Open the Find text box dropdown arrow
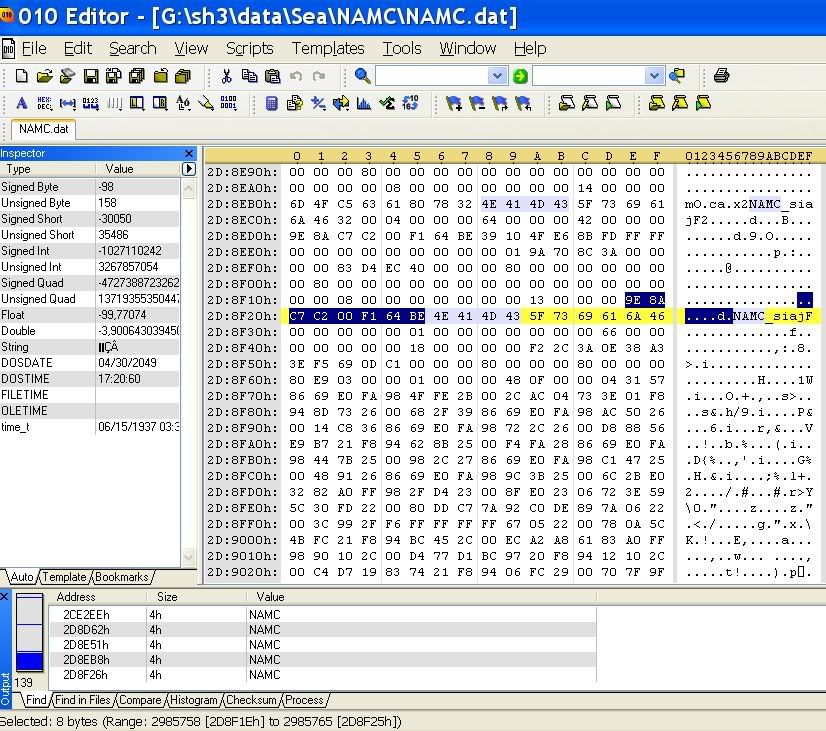Image resolution: width=826 pixels, height=731 pixels. 497,76
